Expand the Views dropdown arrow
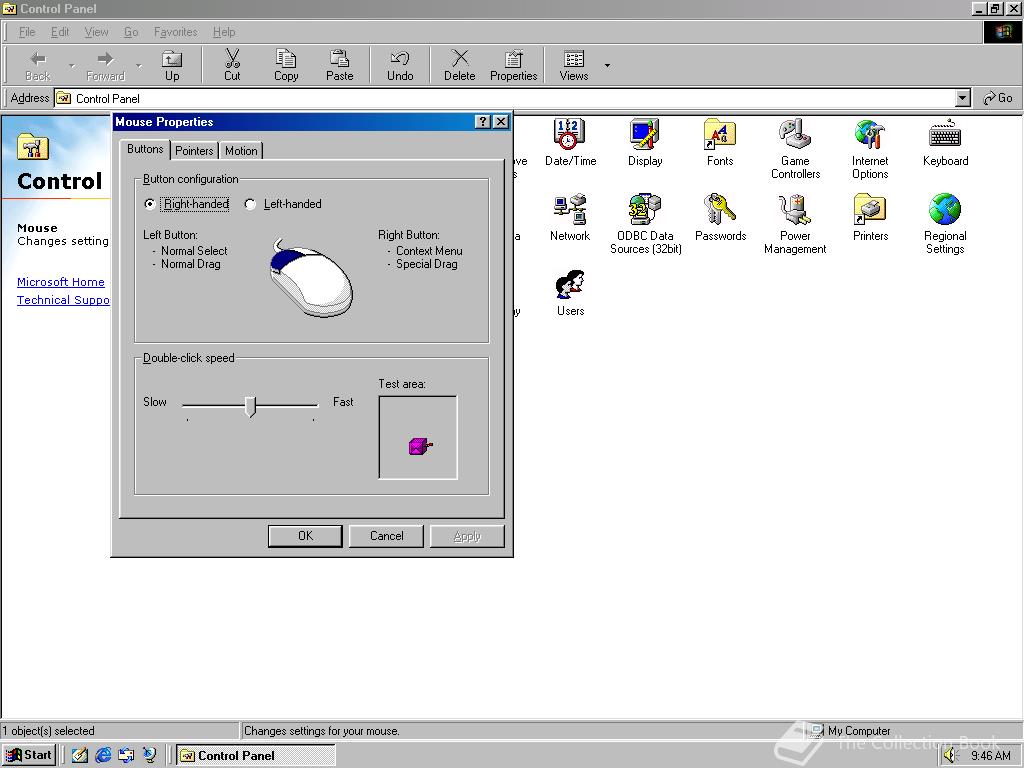The image size is (1024, 768). point(607,65)
